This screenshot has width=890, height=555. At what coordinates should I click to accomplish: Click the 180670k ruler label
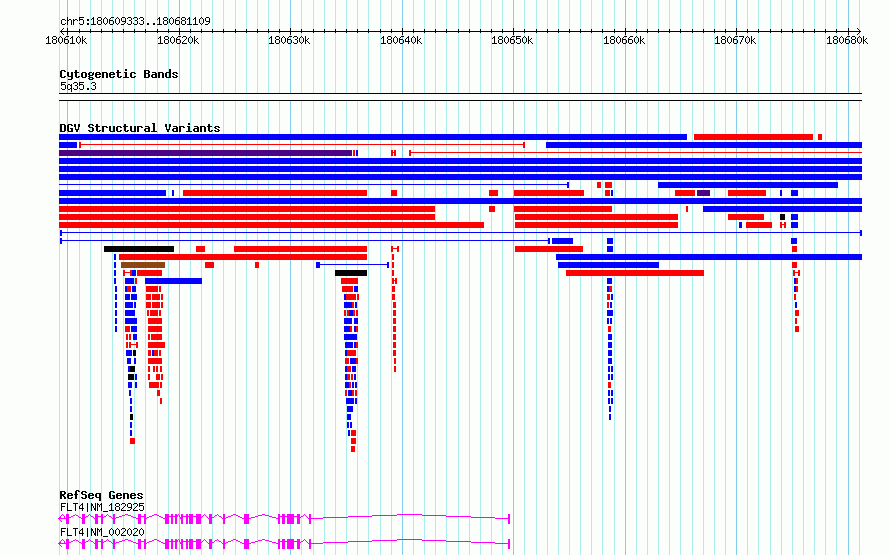[736, 40]
